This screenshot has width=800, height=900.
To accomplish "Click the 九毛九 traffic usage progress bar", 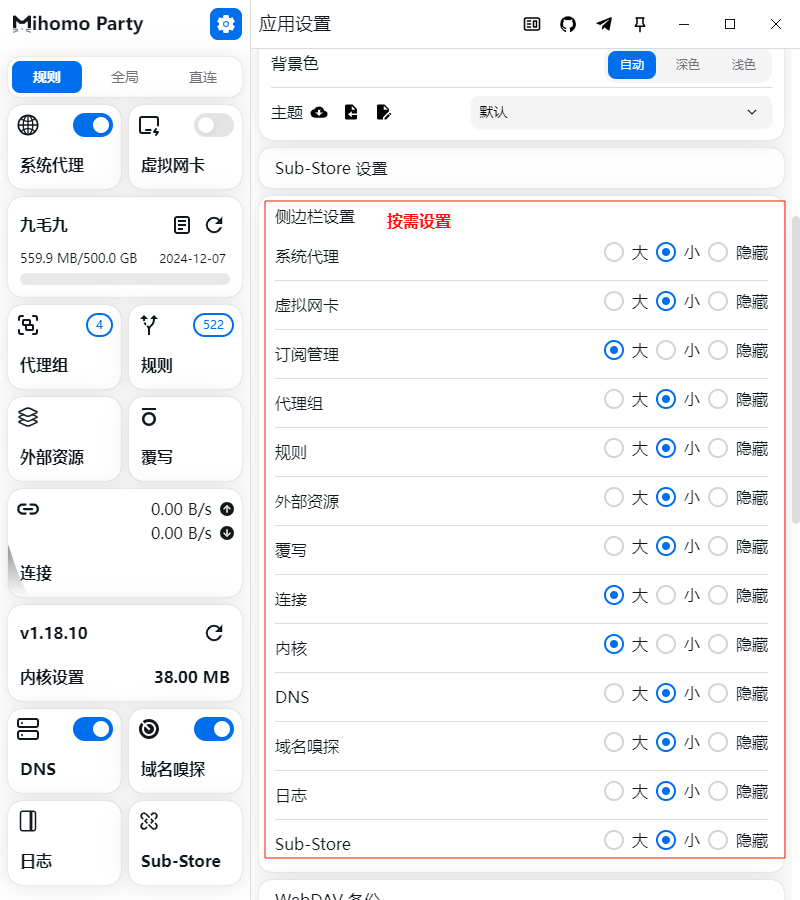I will (125, 279).
